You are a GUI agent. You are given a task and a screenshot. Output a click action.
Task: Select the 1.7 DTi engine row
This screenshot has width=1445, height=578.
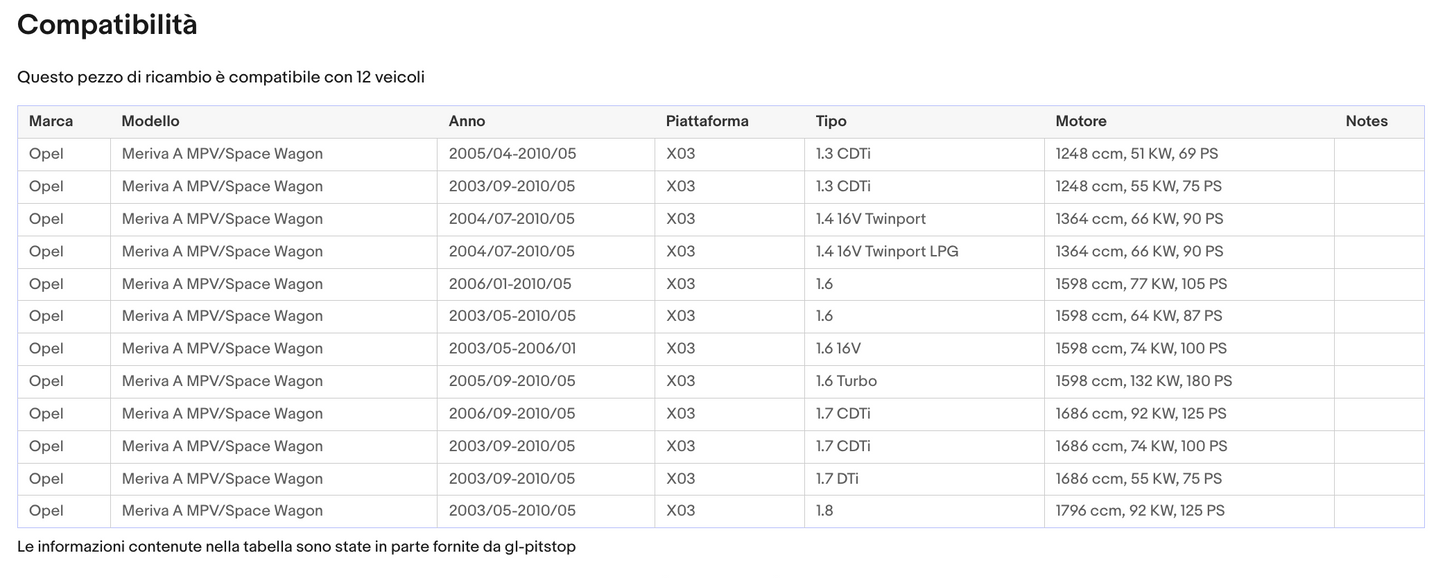click(838, 478)
